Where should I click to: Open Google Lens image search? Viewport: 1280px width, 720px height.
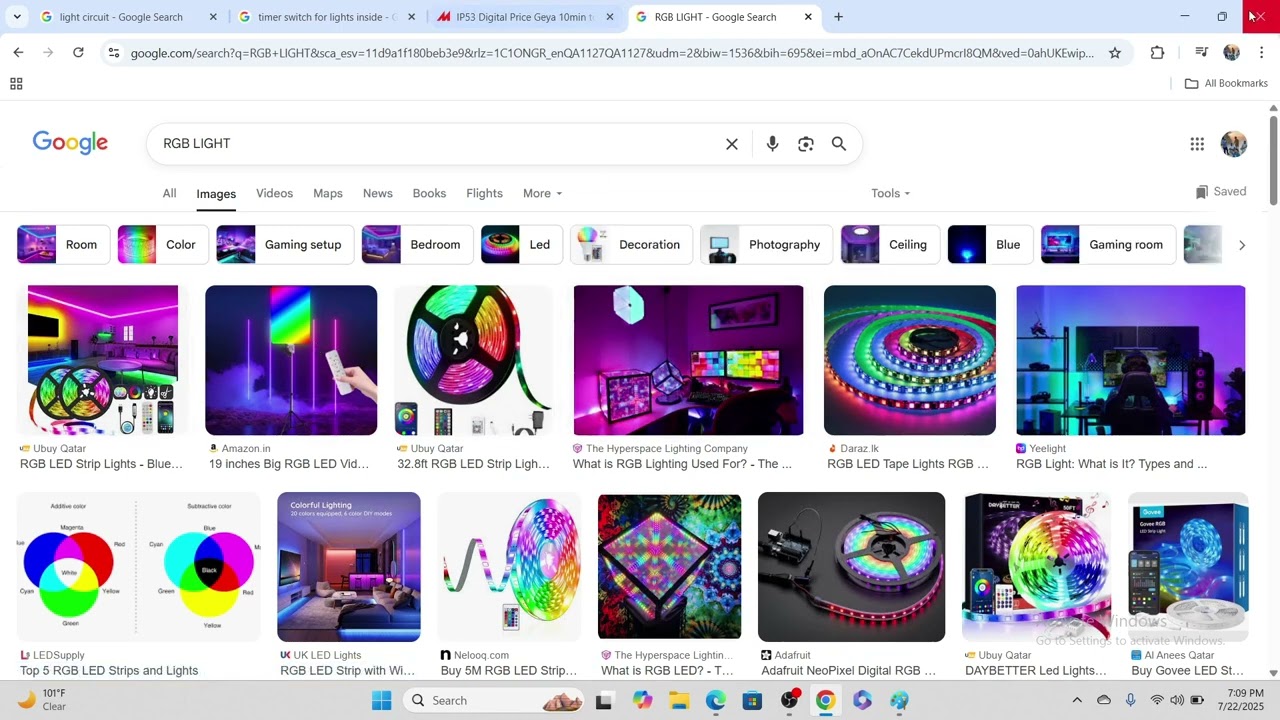(x=806, y=144)
